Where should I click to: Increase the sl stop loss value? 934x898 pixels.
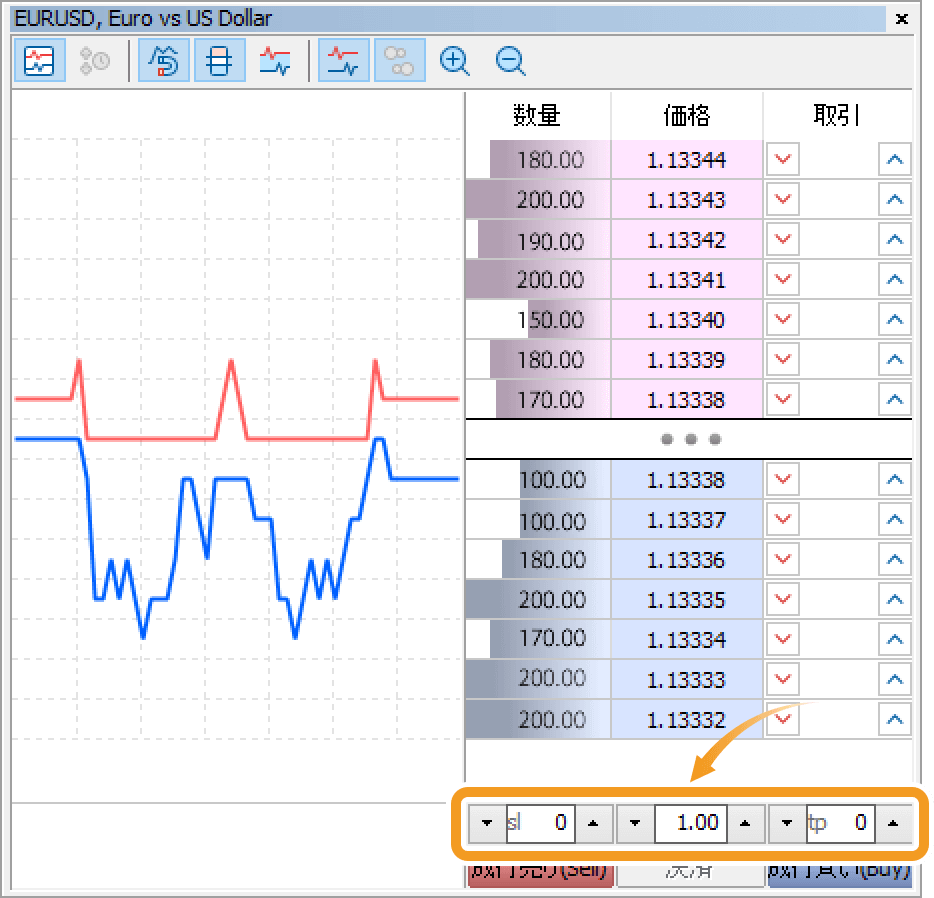pos(593,823)
